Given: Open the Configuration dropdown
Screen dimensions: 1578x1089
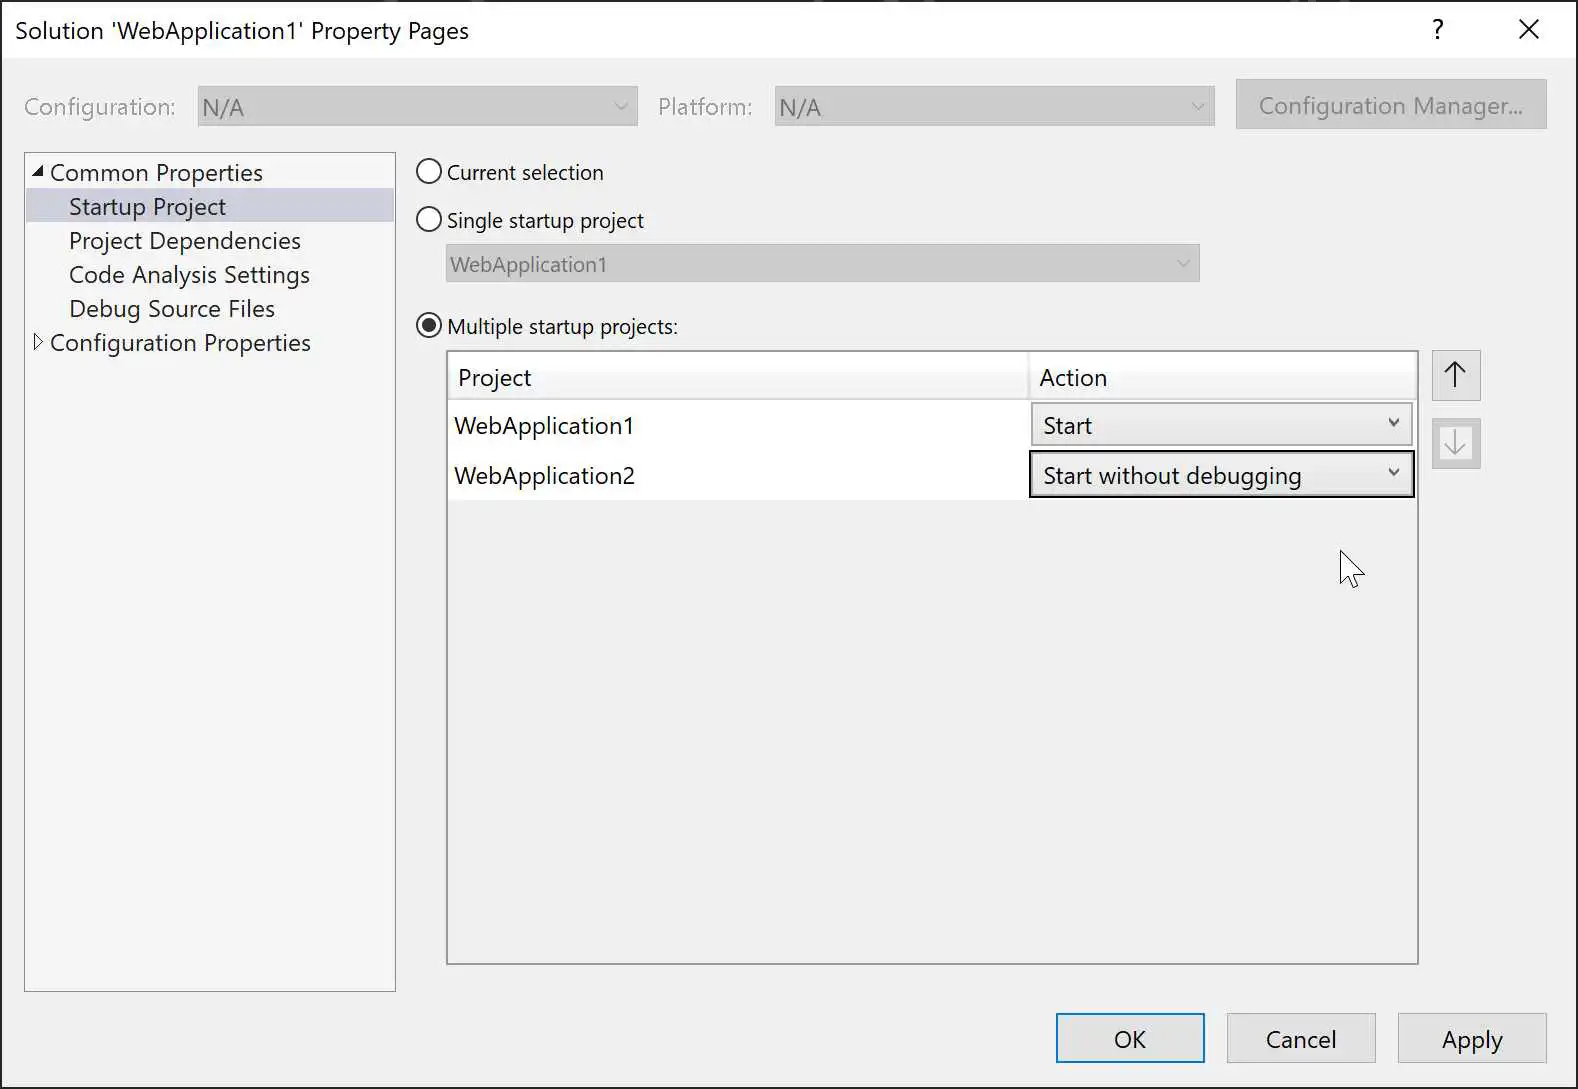Looking at the screenshot, I should (x=417, y=107).
